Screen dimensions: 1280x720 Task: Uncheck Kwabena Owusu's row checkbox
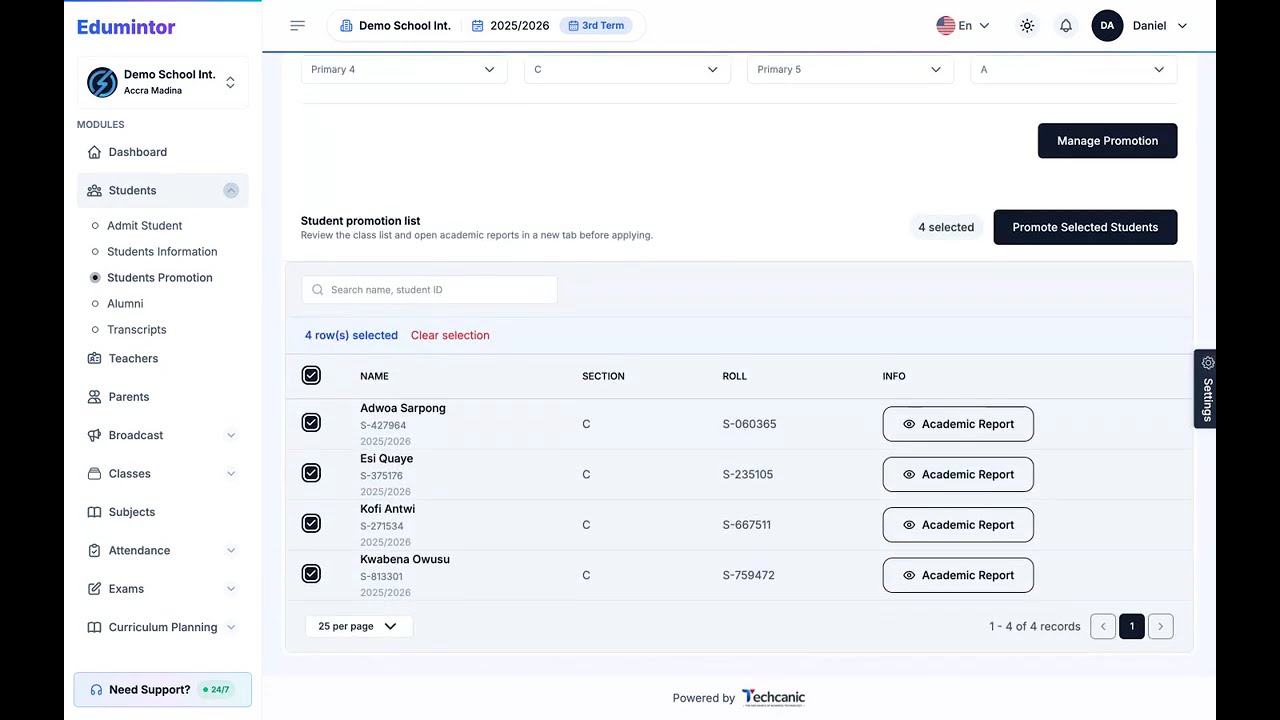pyautogui.click(x=311, y=574)
